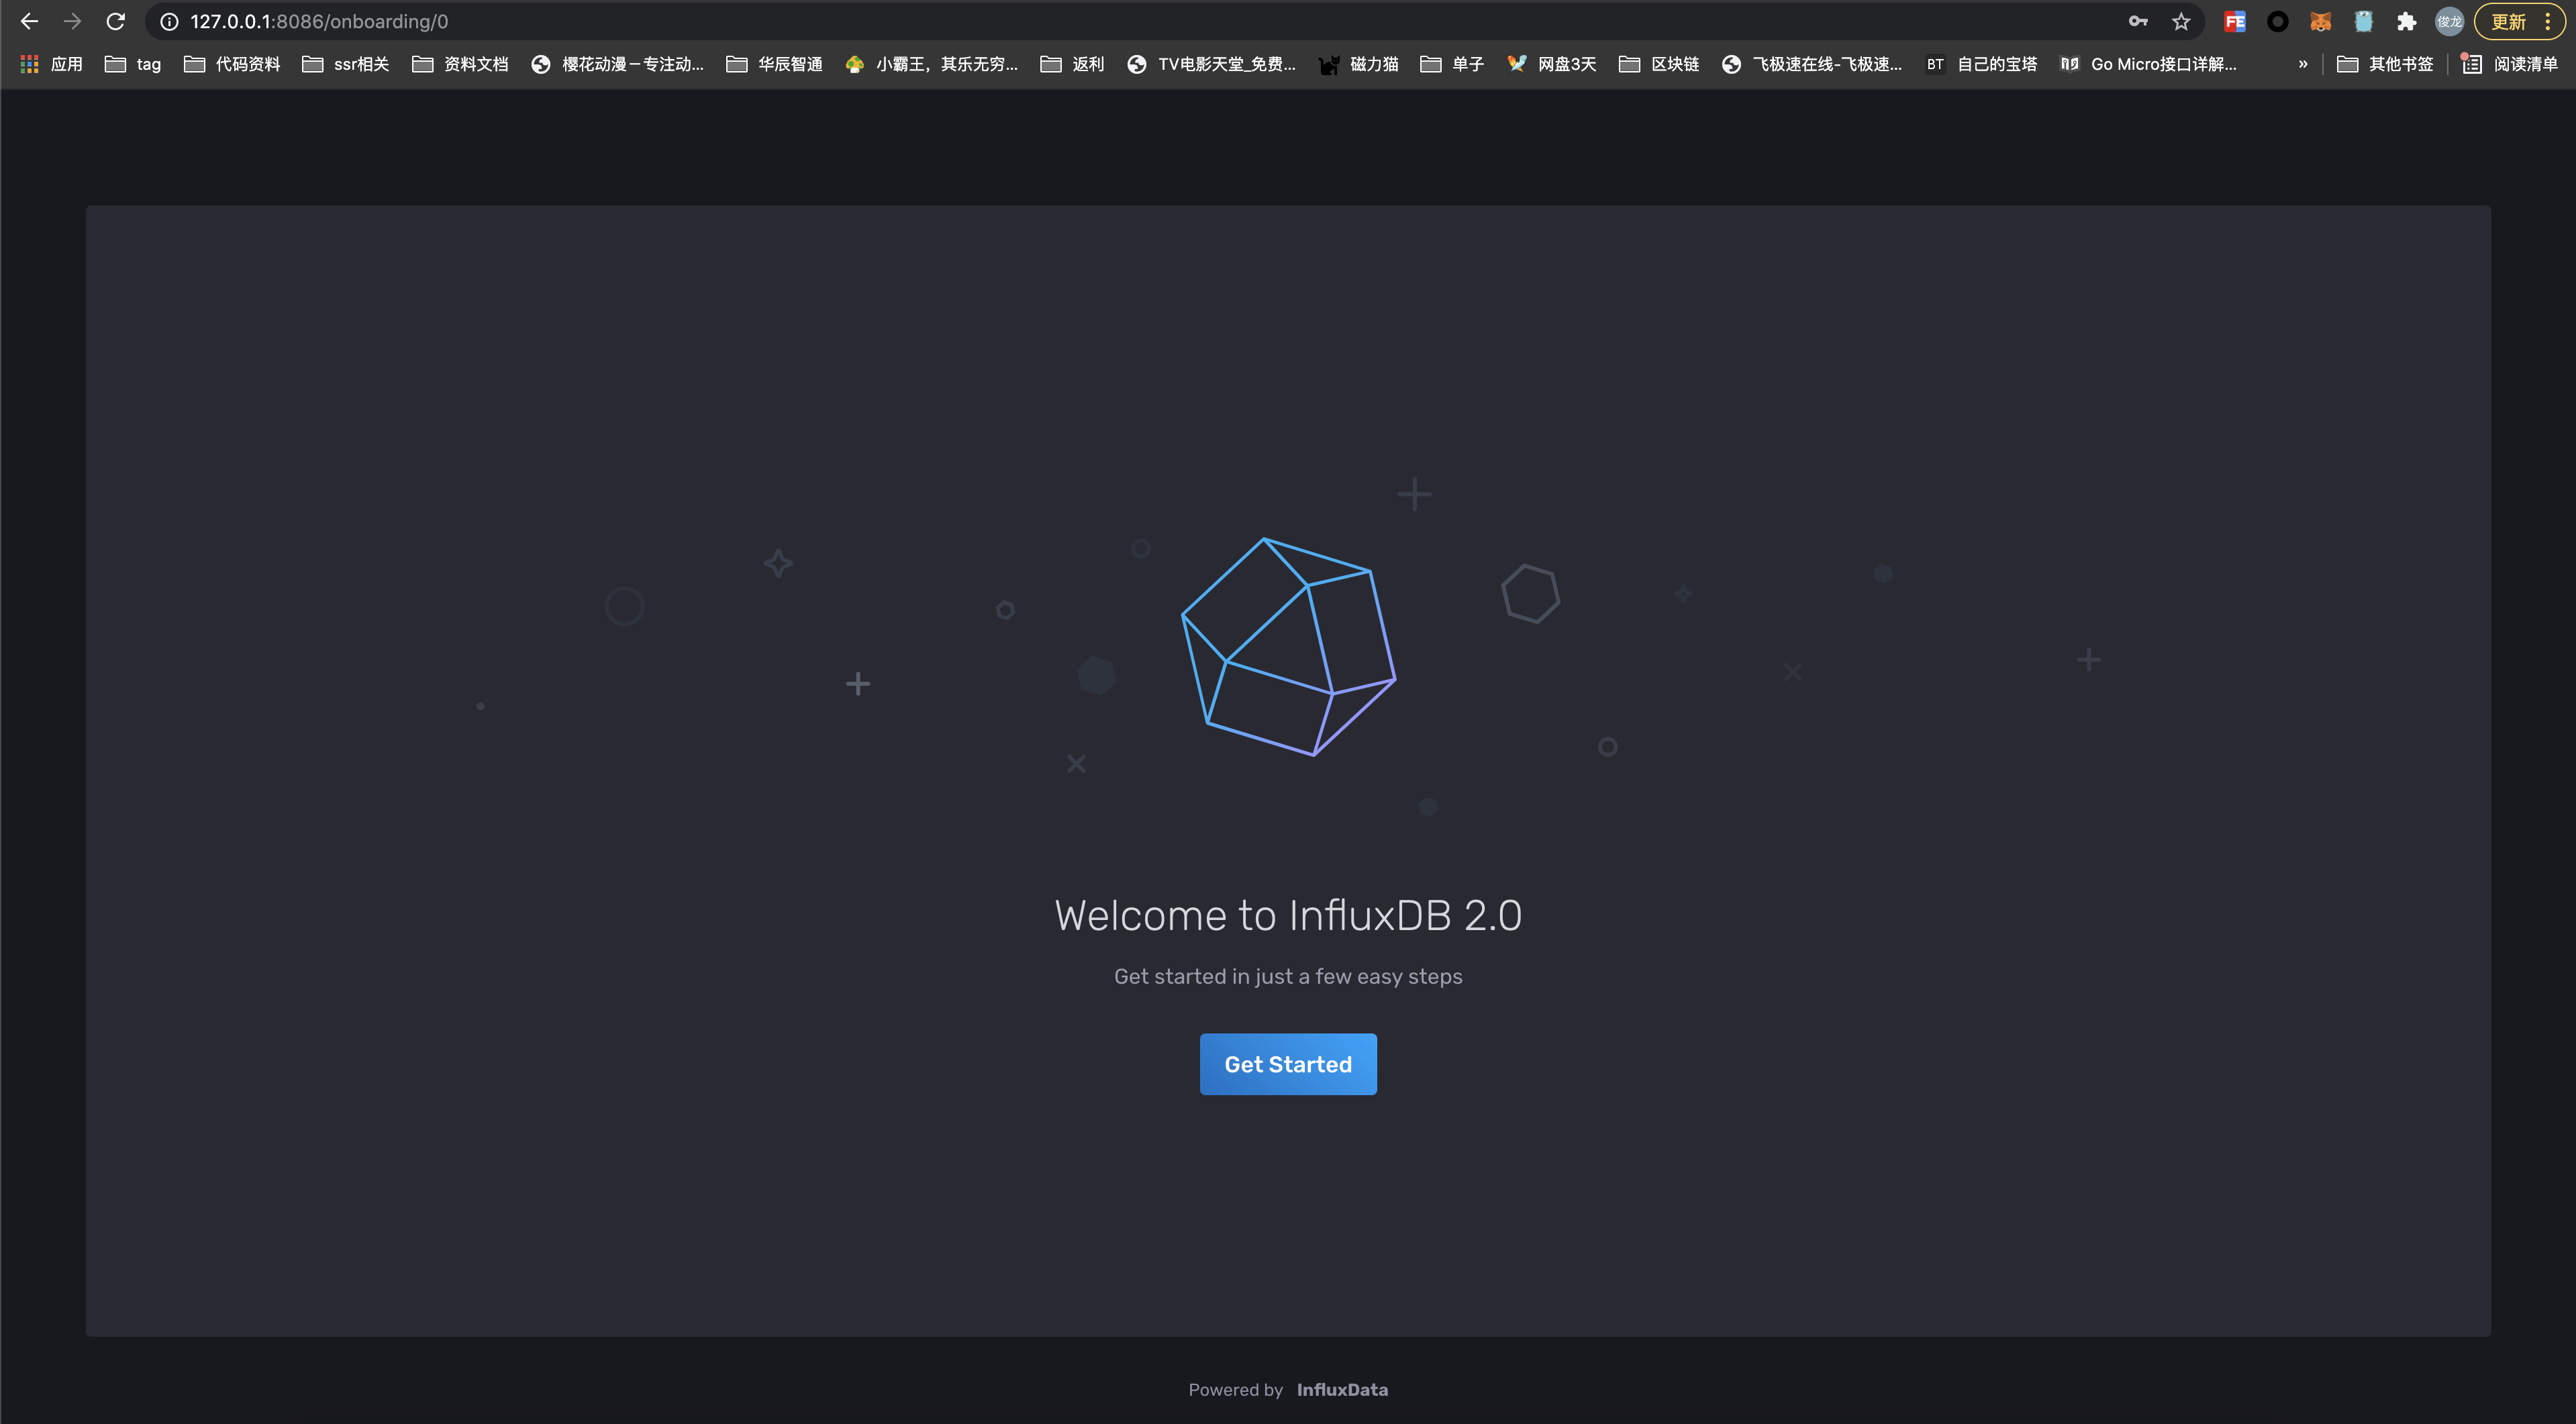Open the 飞极速在线 bookmark
The width and height of the screenshot is (2576, 1424).
pyautogui.click(x=1811, y=64)
